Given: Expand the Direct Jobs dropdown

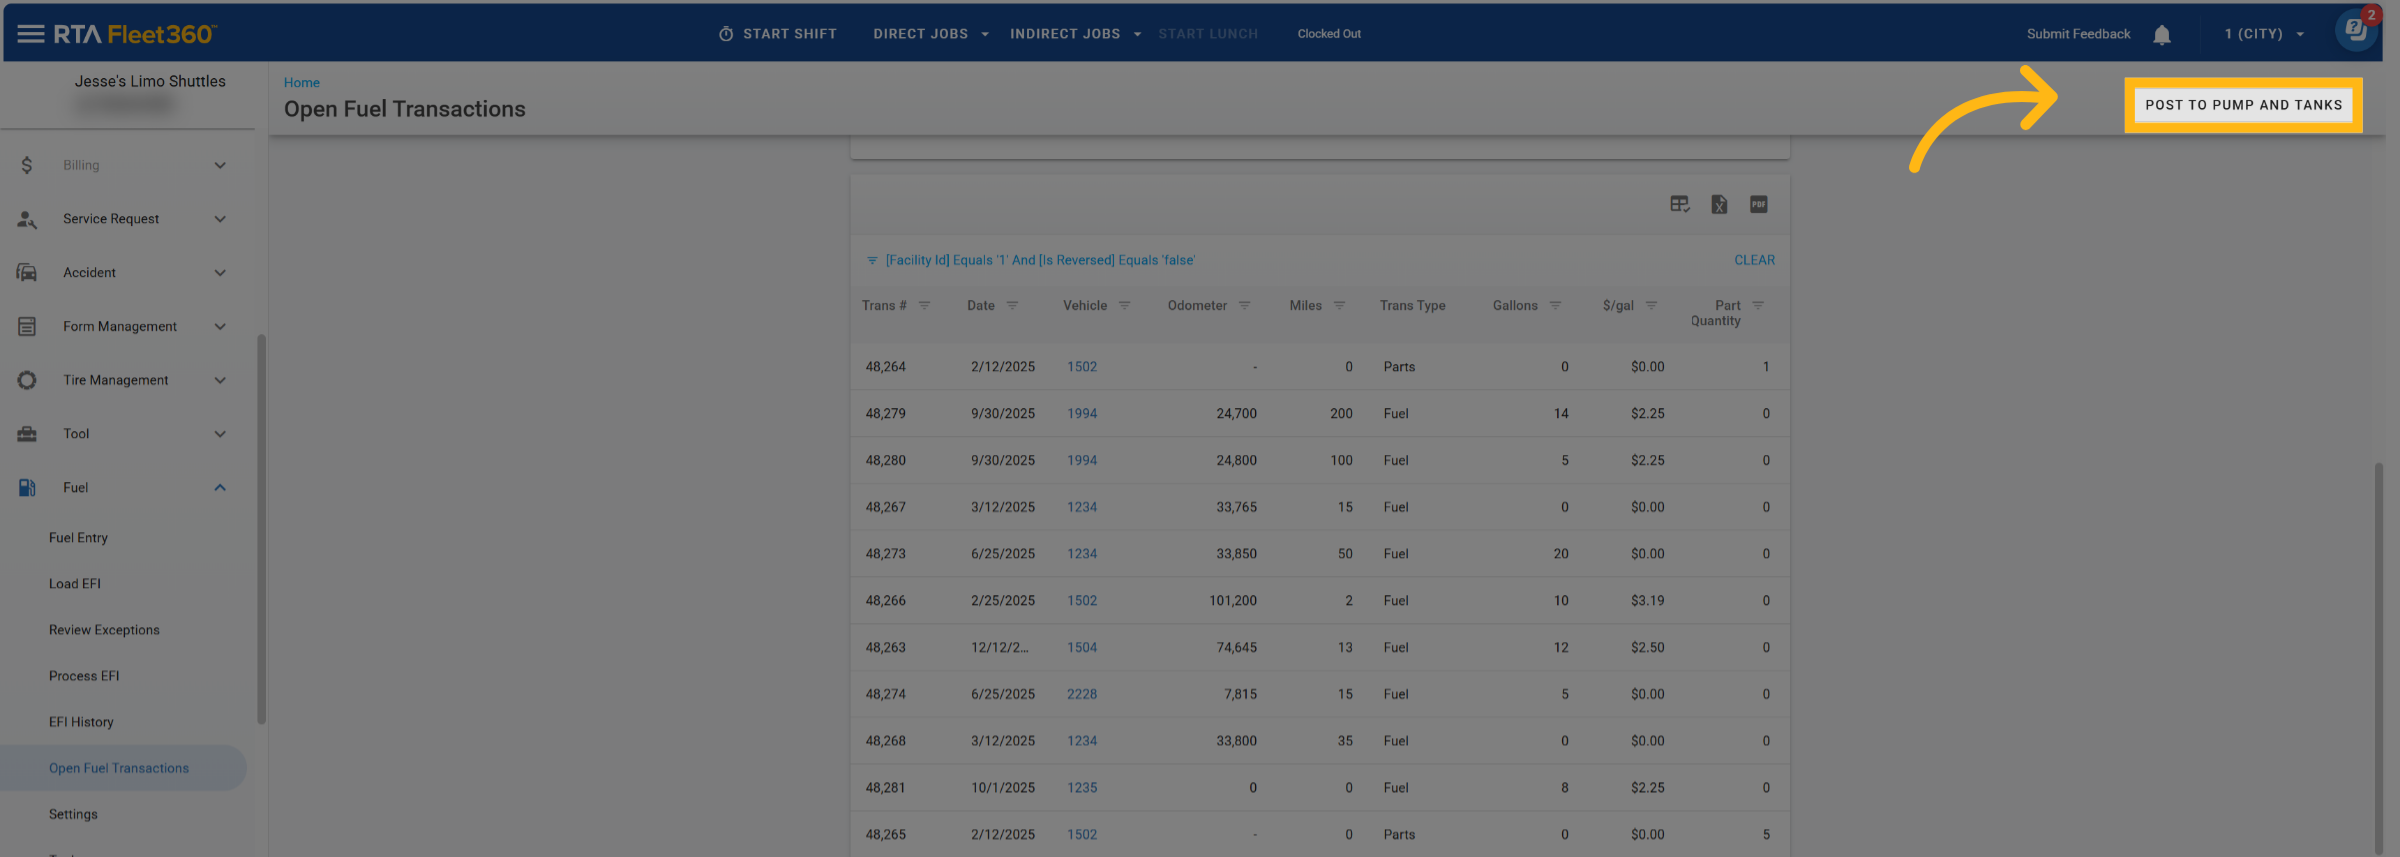Looking at the screenshot, I should 930,34.
